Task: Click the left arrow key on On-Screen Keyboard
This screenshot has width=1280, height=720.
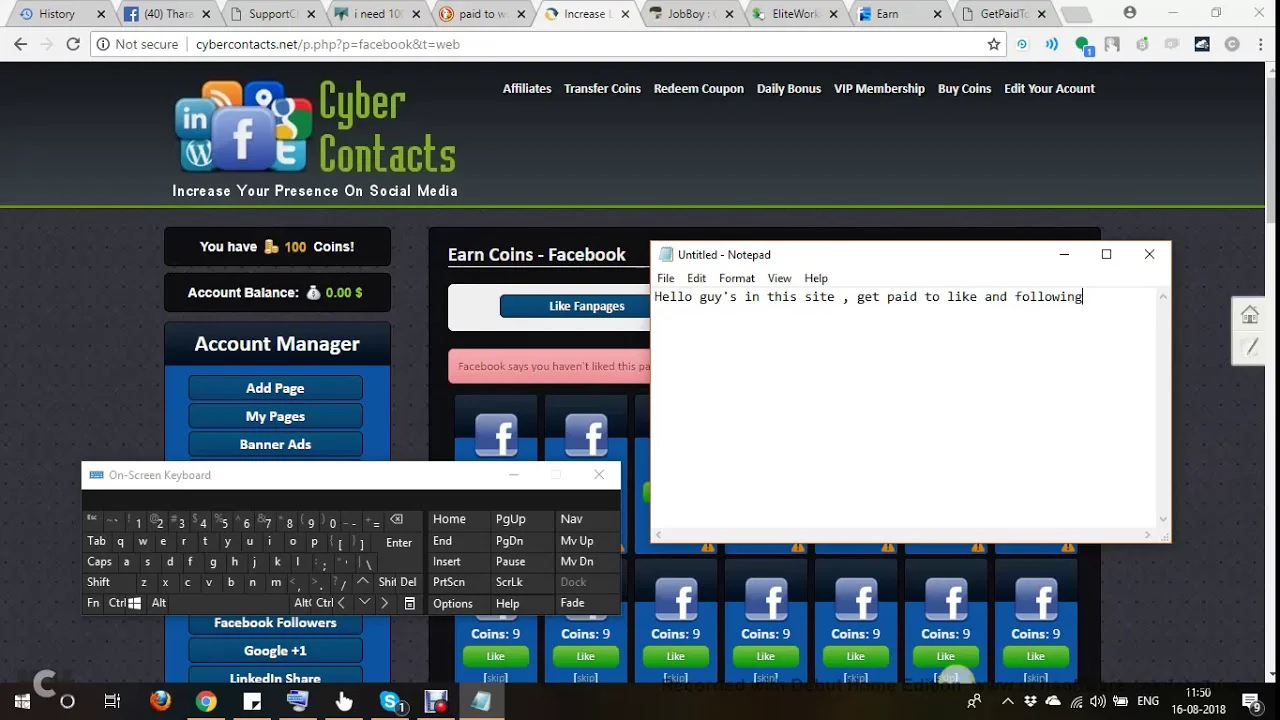Action: coord(342,603)
